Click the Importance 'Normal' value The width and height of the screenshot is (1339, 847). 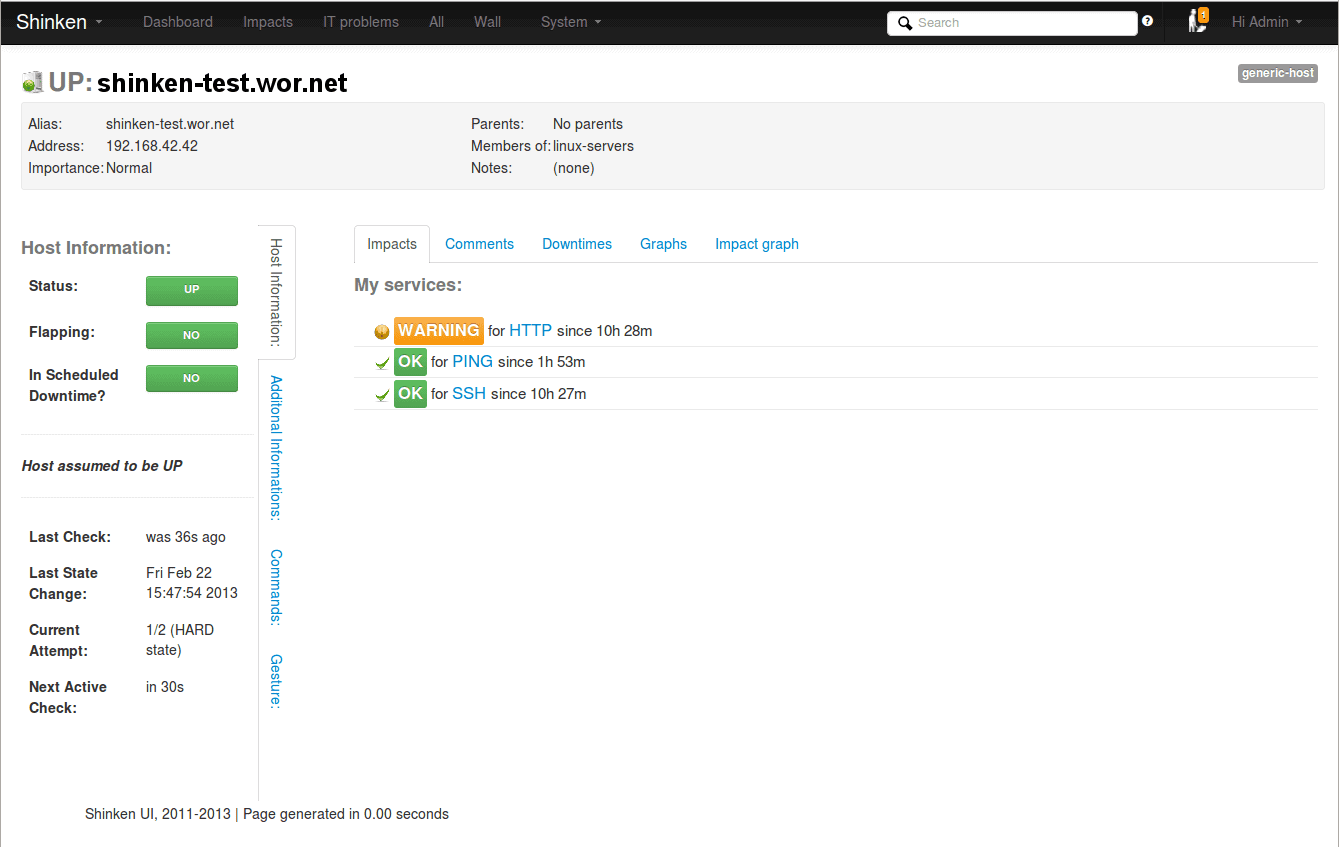[x=129, y=168]
